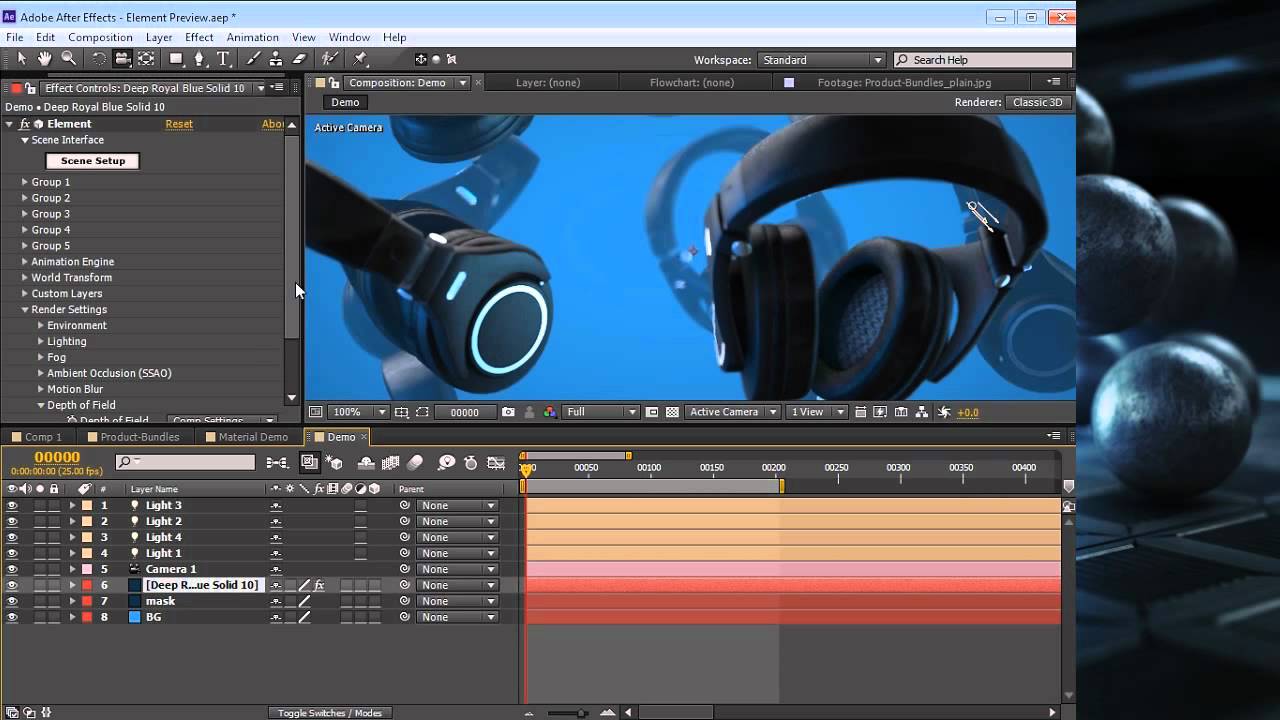
Task: Toggle the transparency grid icon
Action: tap(672, 412)
